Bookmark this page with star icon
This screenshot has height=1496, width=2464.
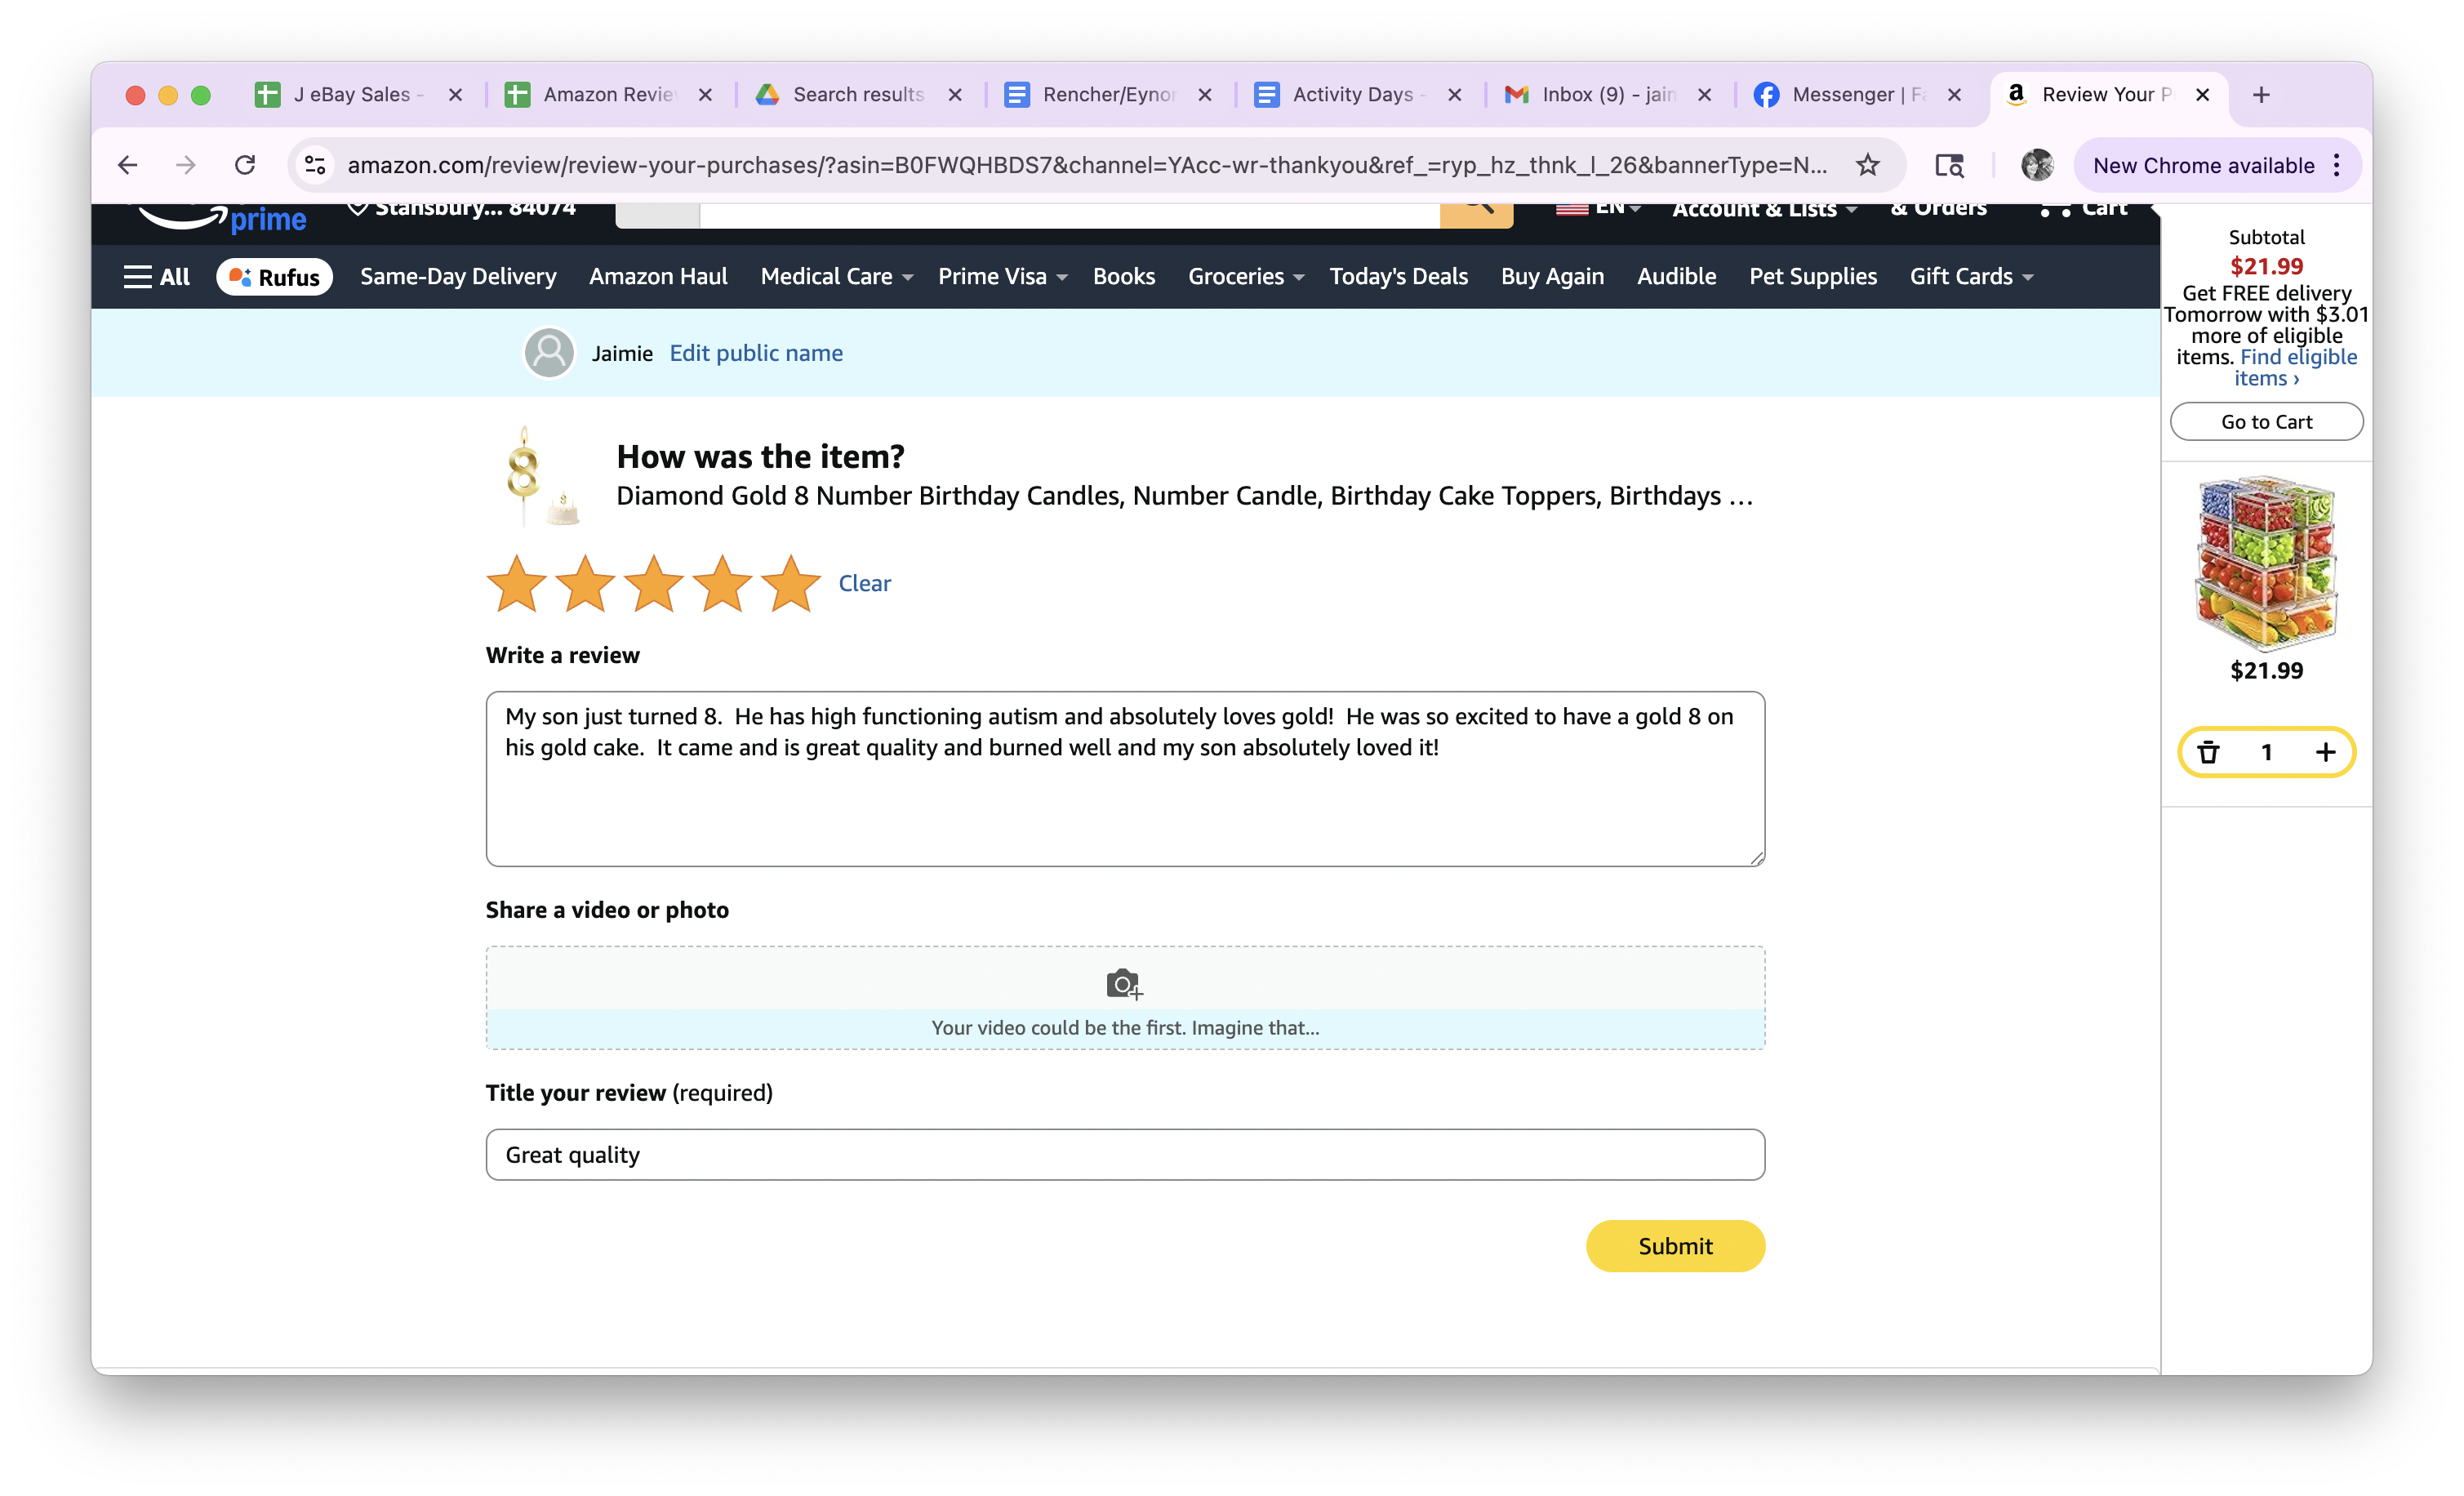(x=1867, y=165)
